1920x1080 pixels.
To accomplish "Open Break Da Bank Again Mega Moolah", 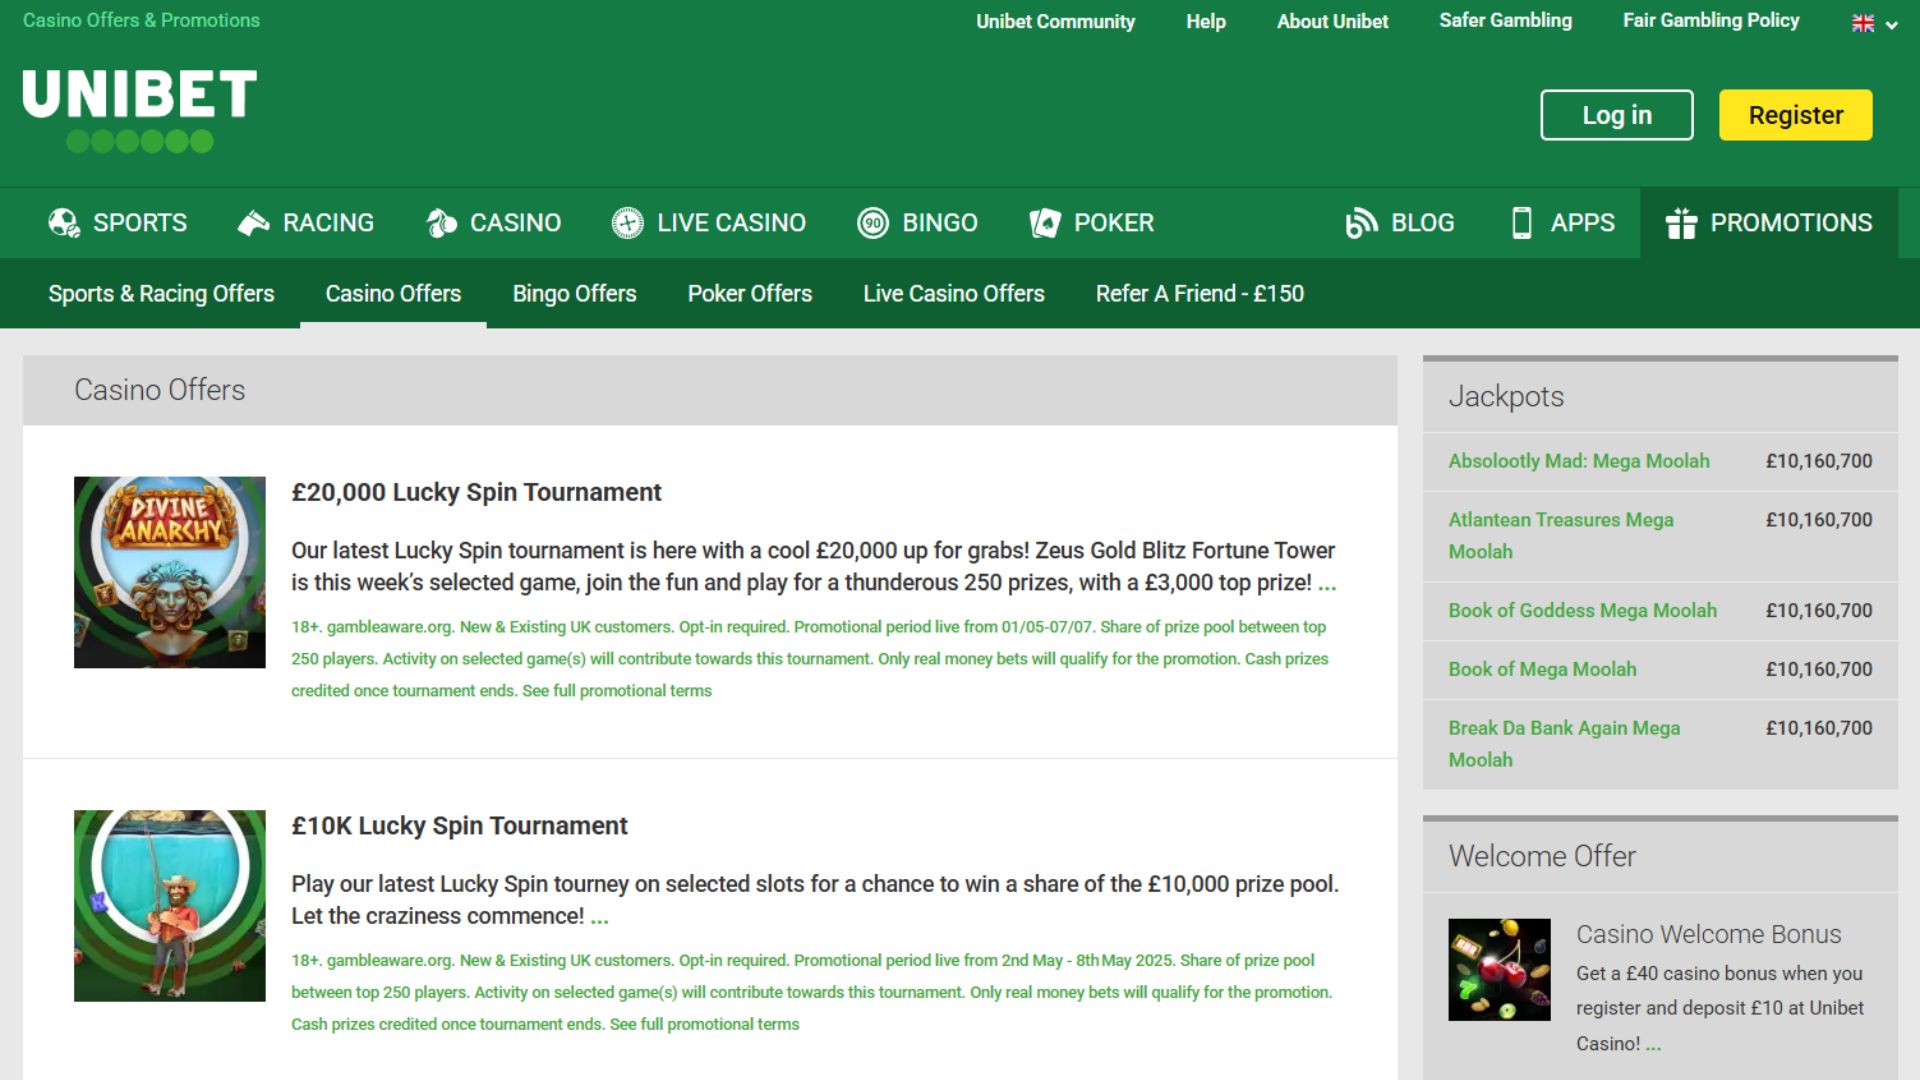I will pyautogui.click(x=1564, y=744).
